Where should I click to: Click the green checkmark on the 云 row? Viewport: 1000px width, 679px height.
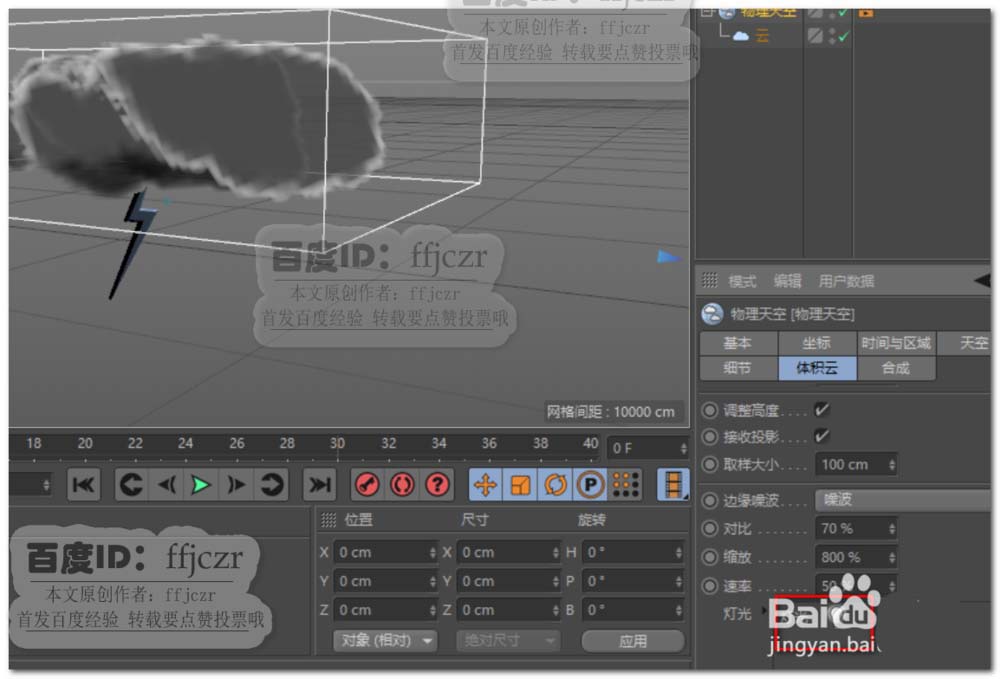(x=844, y=36)
